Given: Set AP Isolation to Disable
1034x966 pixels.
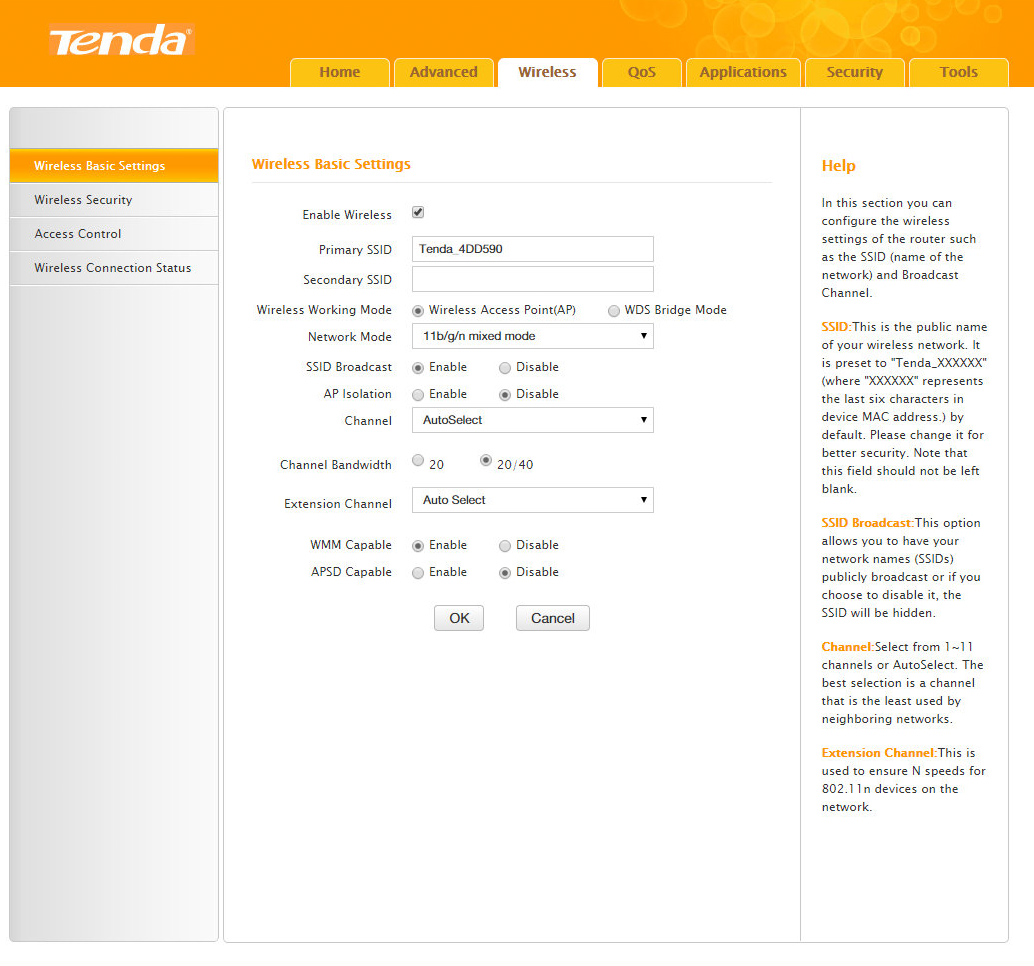Looking at the screenshot, I should pos(505,395).
